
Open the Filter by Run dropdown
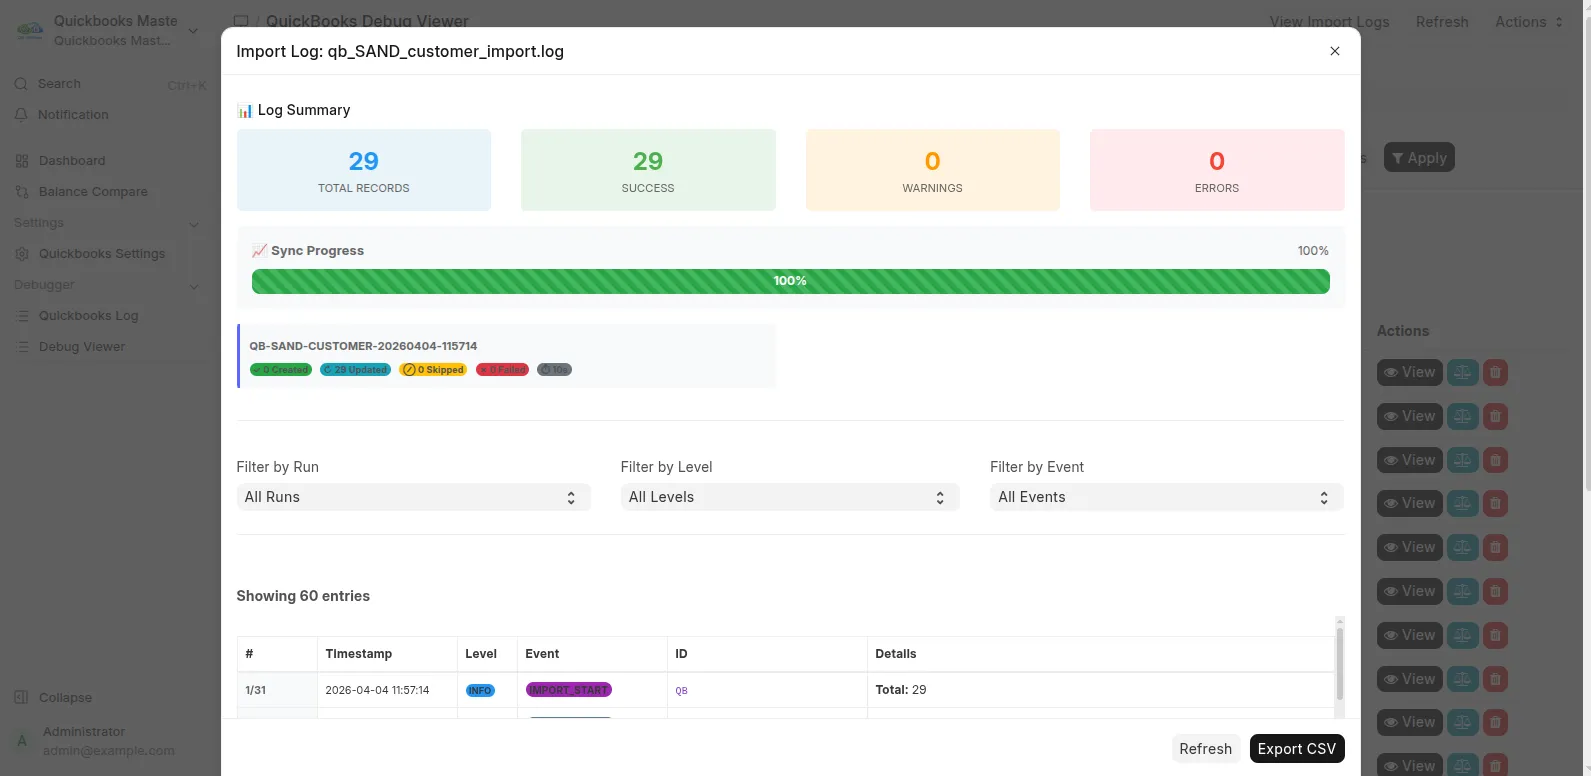coord(413,497)
